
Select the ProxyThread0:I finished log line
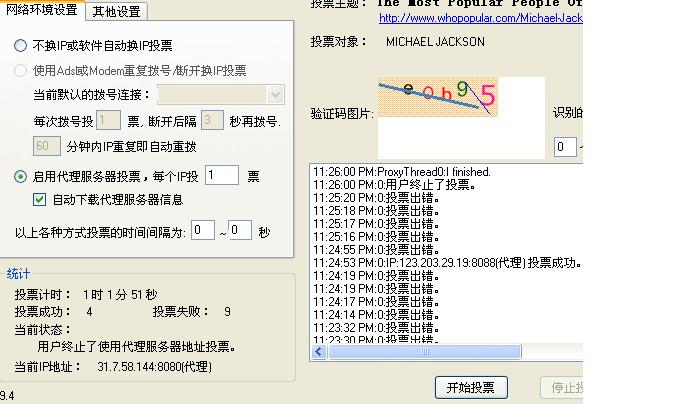point(401,172)
